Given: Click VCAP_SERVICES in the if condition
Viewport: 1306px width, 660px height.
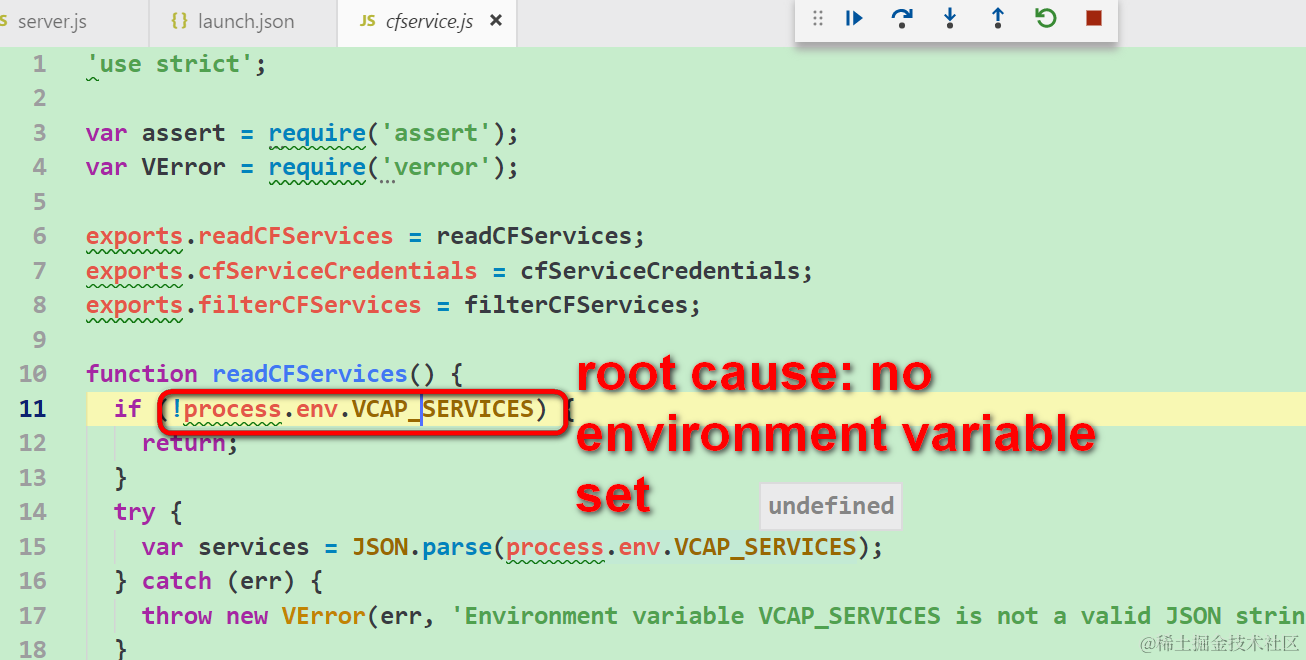Looking at the screenshot, I should click(443, 408).
